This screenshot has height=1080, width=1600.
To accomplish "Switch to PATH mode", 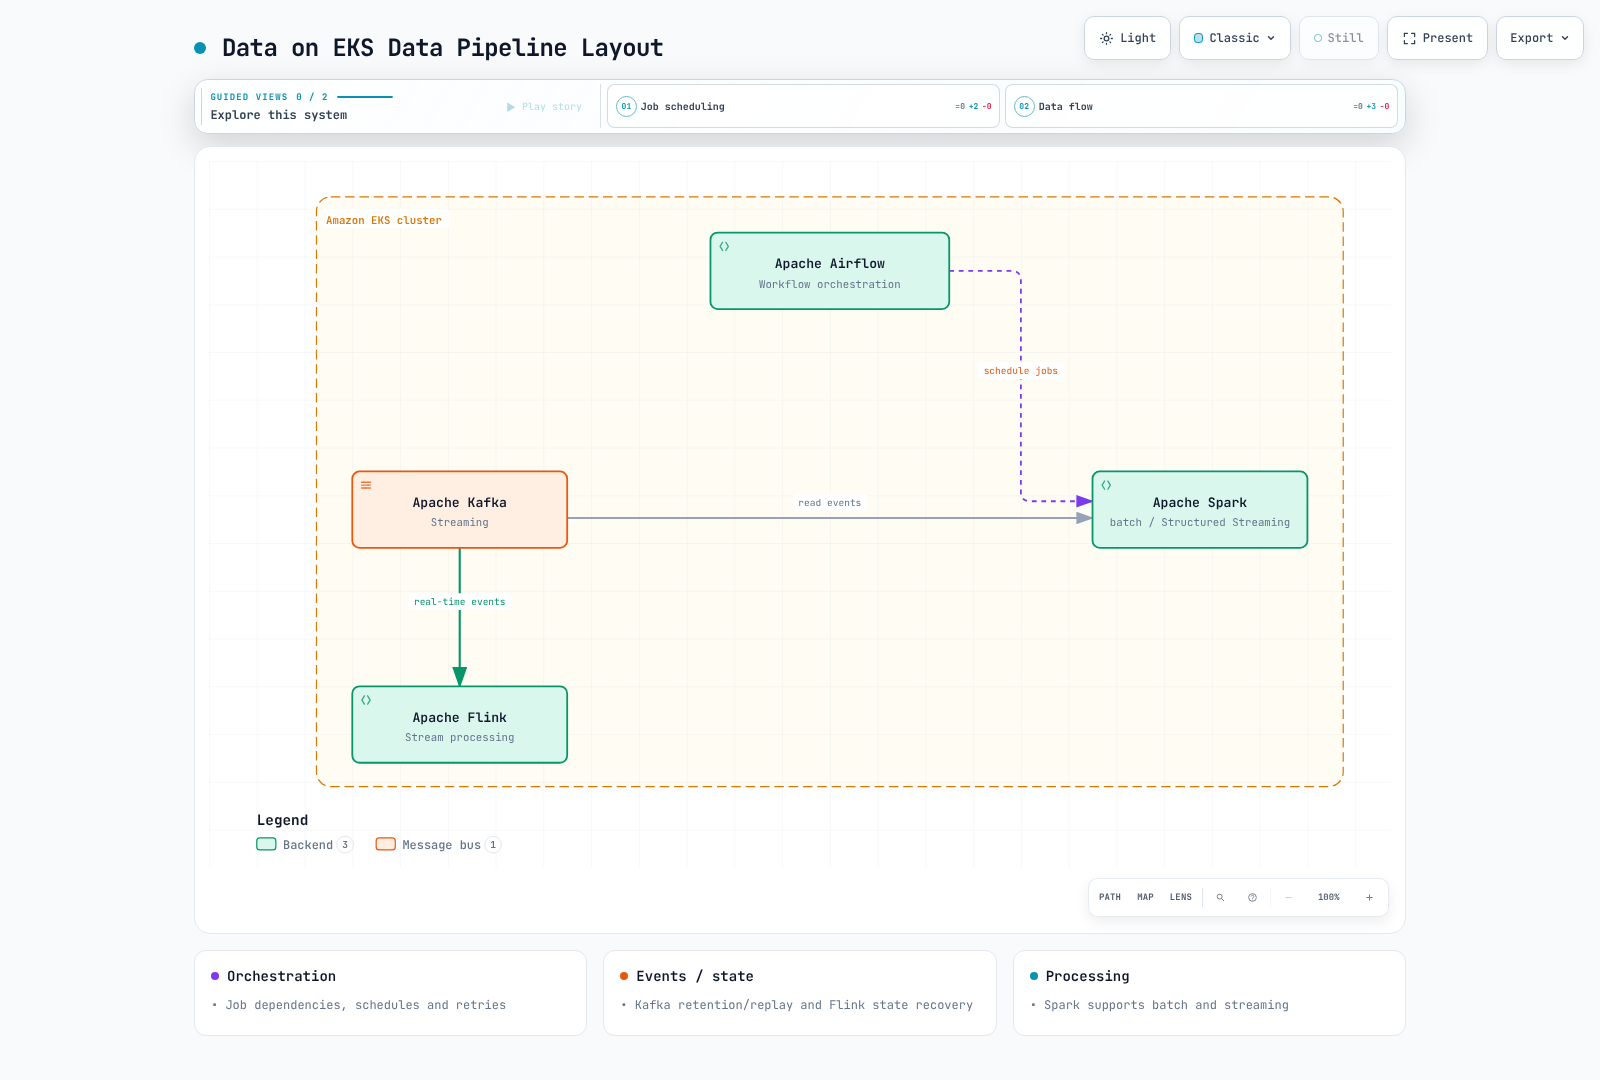I will [x=1110, y=897].
